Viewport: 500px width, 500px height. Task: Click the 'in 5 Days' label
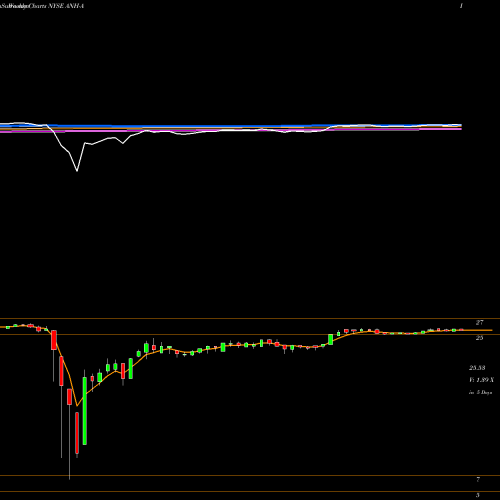tap(480, 393)
